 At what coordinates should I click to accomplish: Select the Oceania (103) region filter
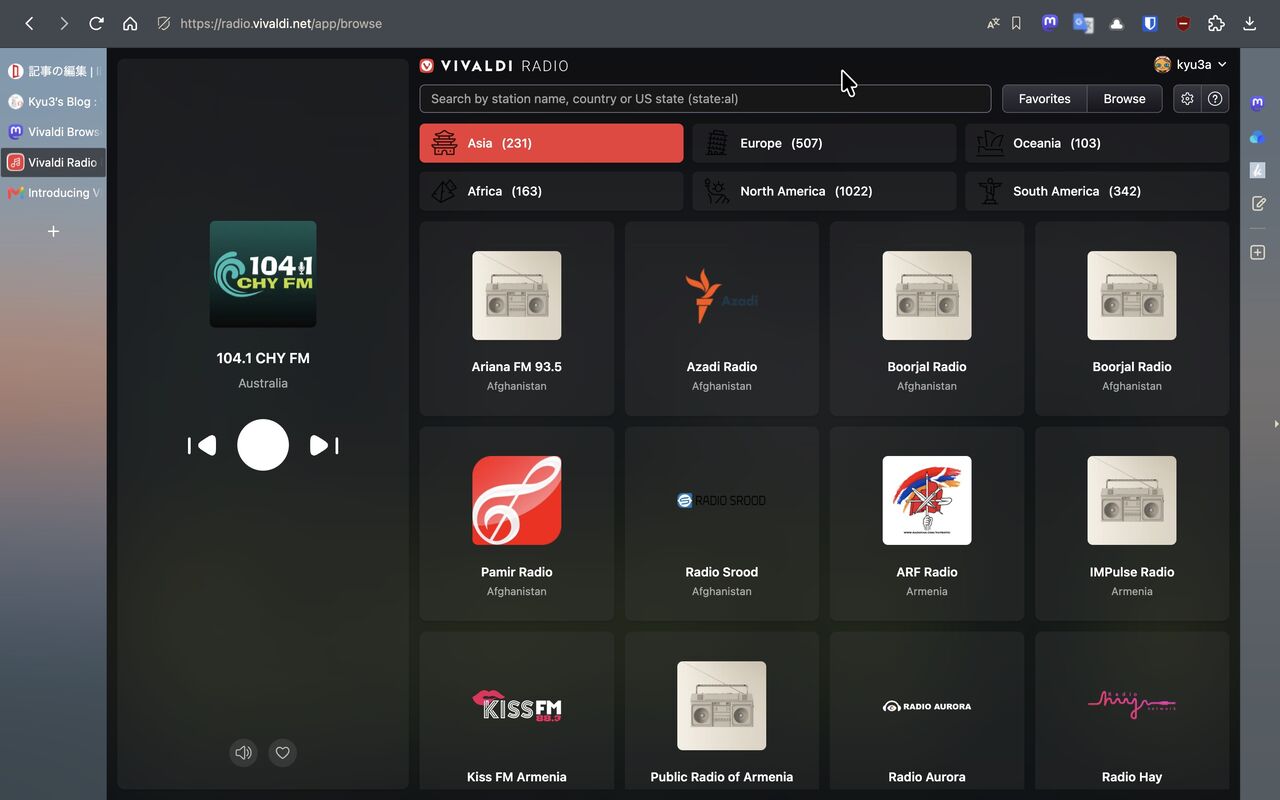[1097, 143]
